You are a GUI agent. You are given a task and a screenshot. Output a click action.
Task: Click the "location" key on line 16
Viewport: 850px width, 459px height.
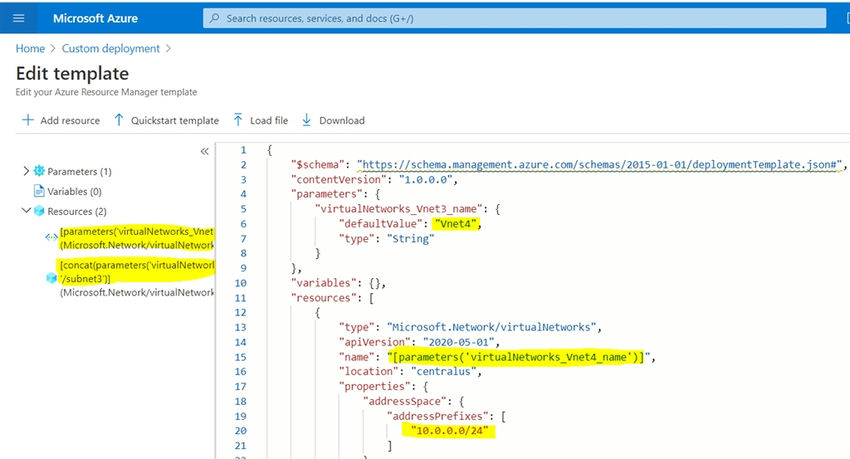(369, 372)
